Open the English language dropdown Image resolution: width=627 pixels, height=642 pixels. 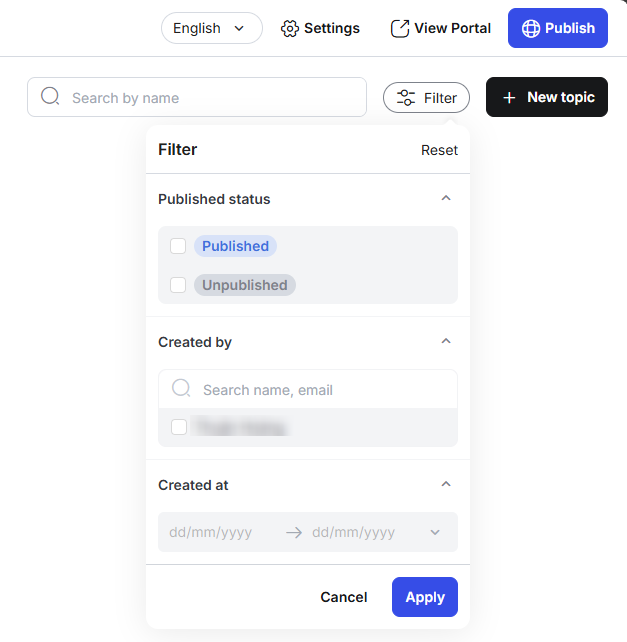tap(212, 28)
